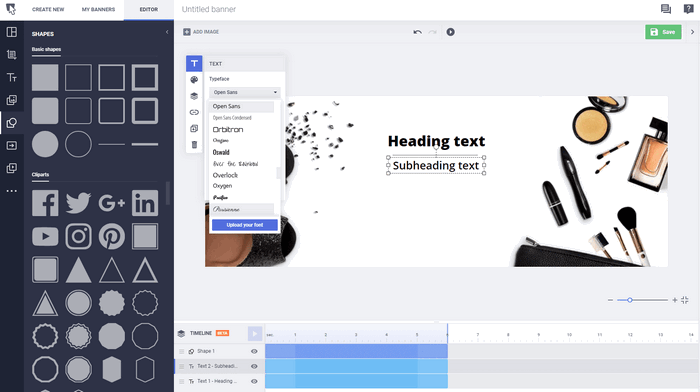The width and height of the screenshot is (700, 392).
Task: Click the Save button
Action: pos(663,32)
